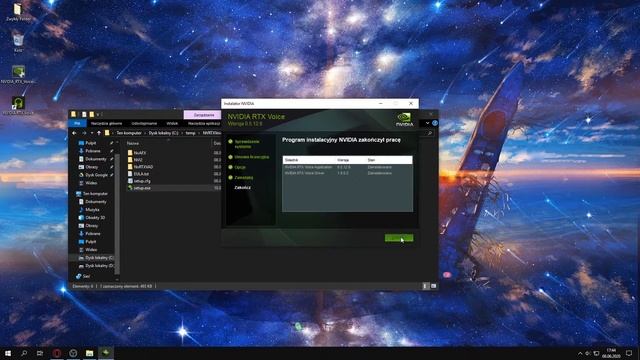Click 'temp' in the address breadcrumb

[190, 133]
